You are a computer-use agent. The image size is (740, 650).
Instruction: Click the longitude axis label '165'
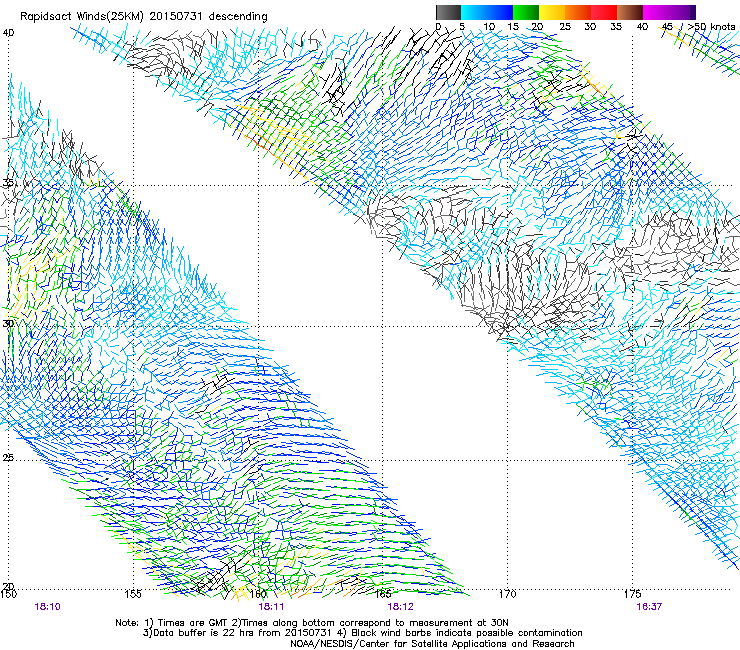tap(383, 594)
